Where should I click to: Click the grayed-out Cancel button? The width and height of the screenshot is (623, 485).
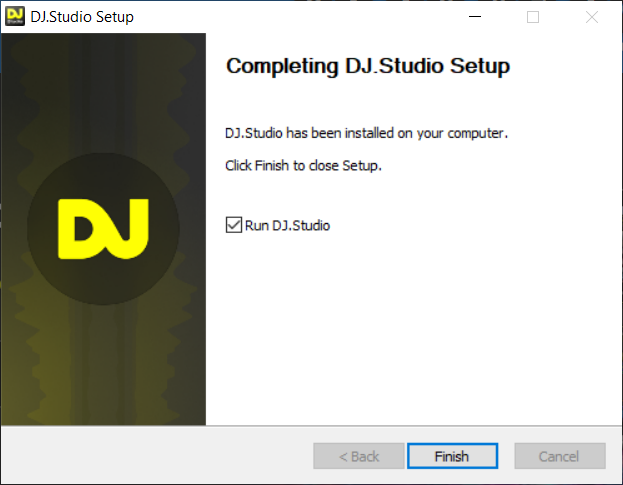point(560,456)
